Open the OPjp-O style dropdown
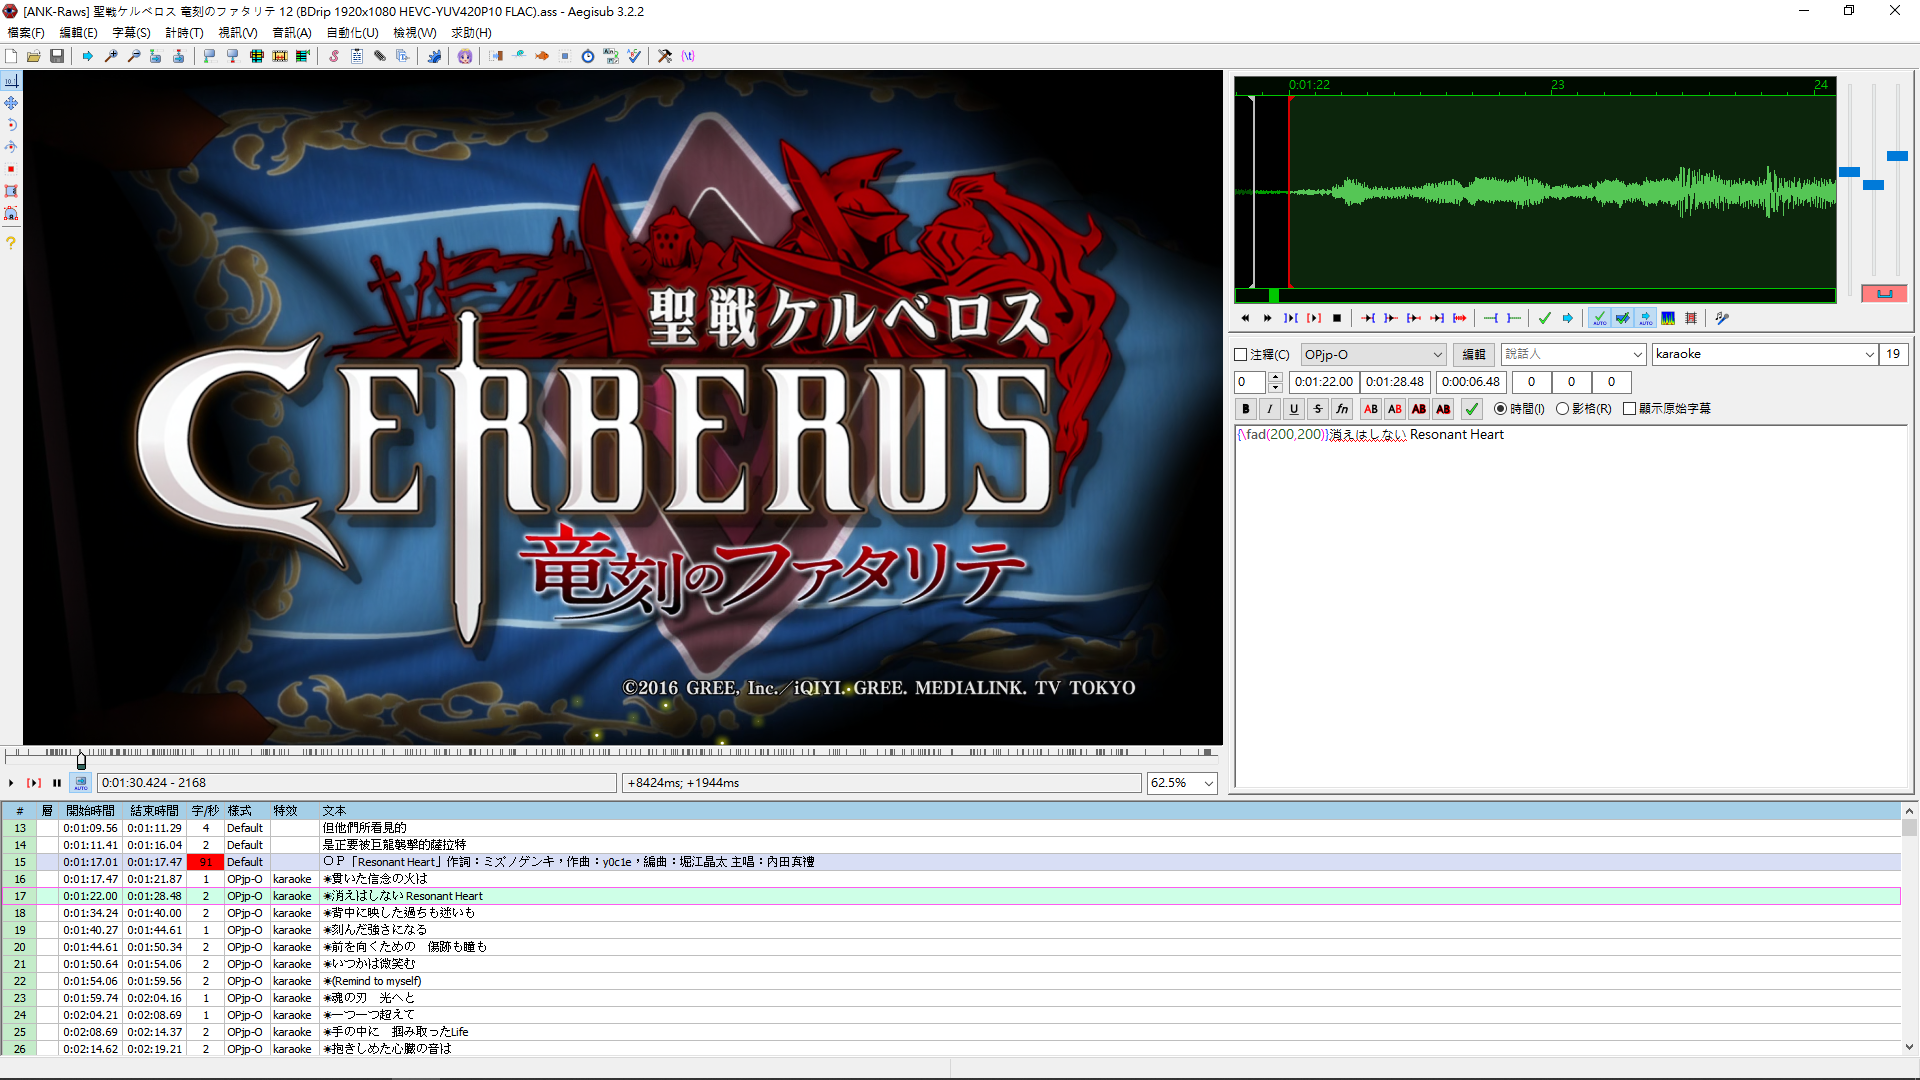The height and width of the screenshot is (1080, 1920). pos(1373,354)
